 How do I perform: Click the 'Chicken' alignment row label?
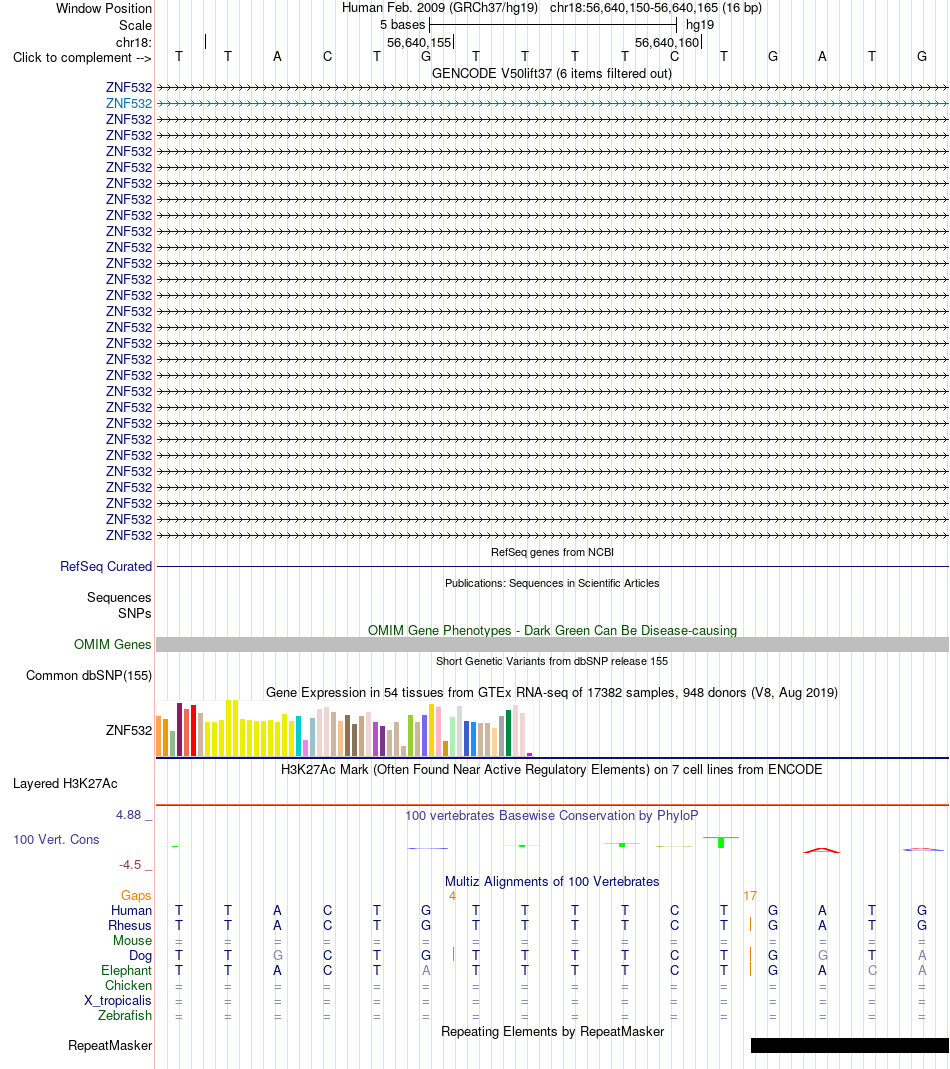click(128, 985)
